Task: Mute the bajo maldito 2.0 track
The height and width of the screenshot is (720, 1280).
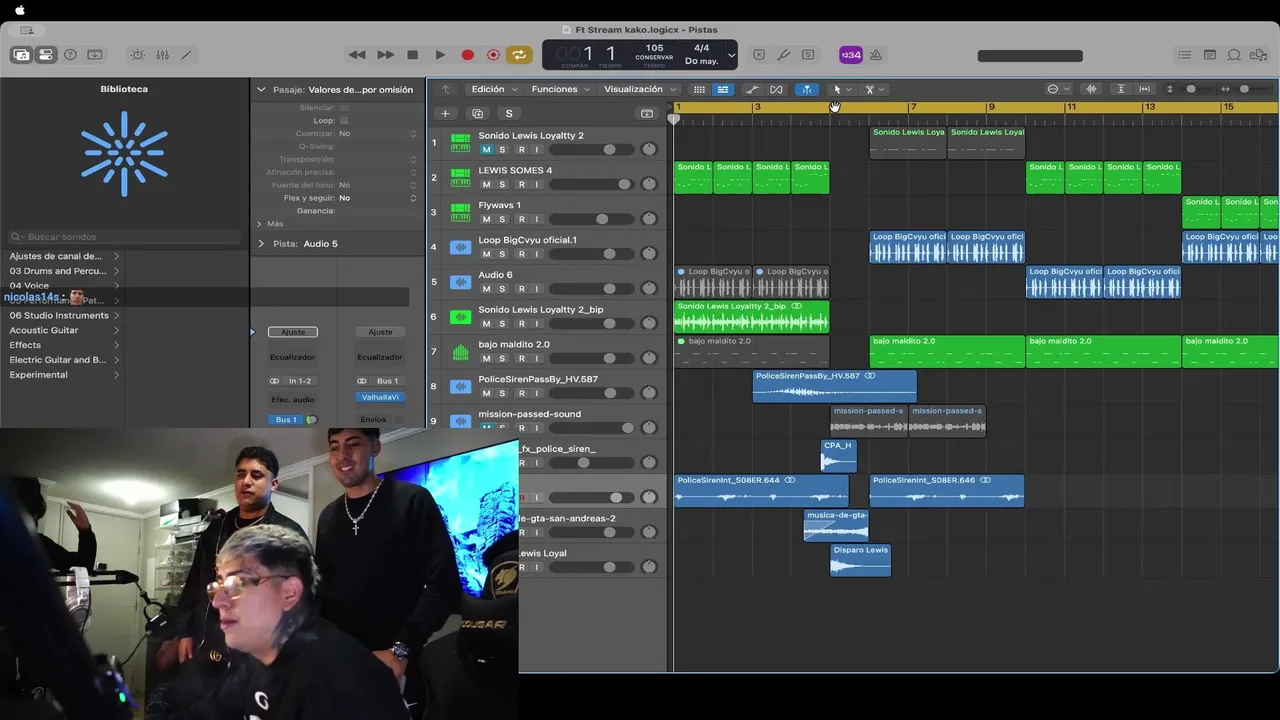Action: [487, 358]
